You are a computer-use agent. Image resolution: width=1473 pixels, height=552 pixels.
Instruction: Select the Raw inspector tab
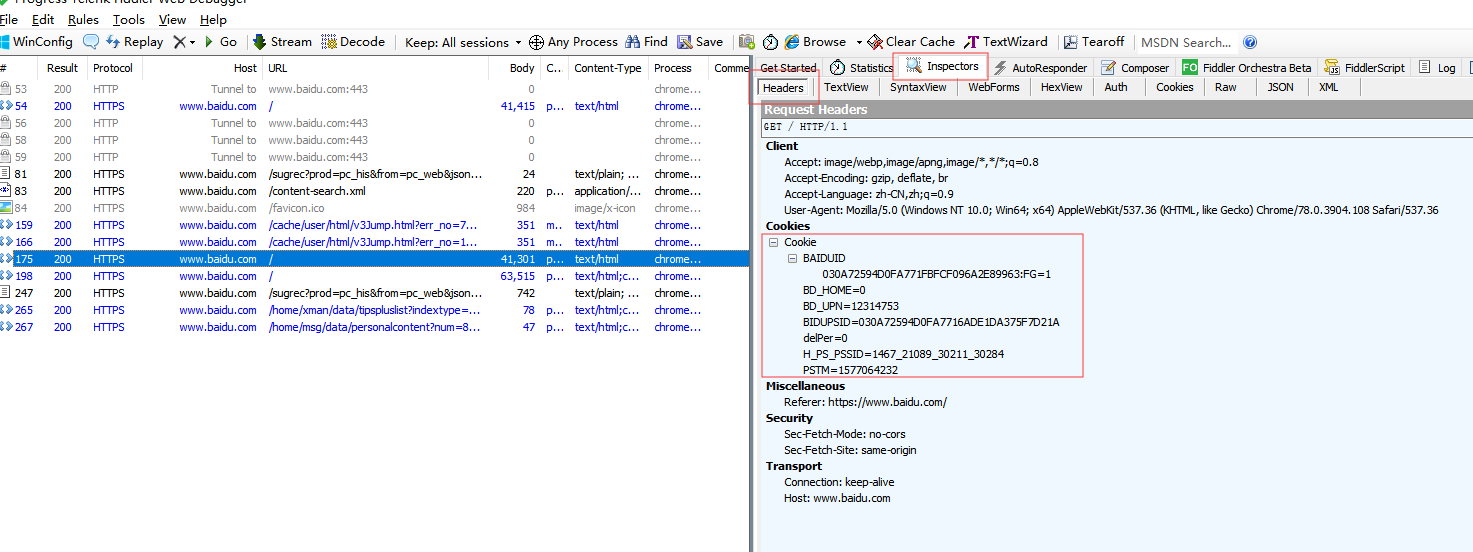coord(1226,87)
